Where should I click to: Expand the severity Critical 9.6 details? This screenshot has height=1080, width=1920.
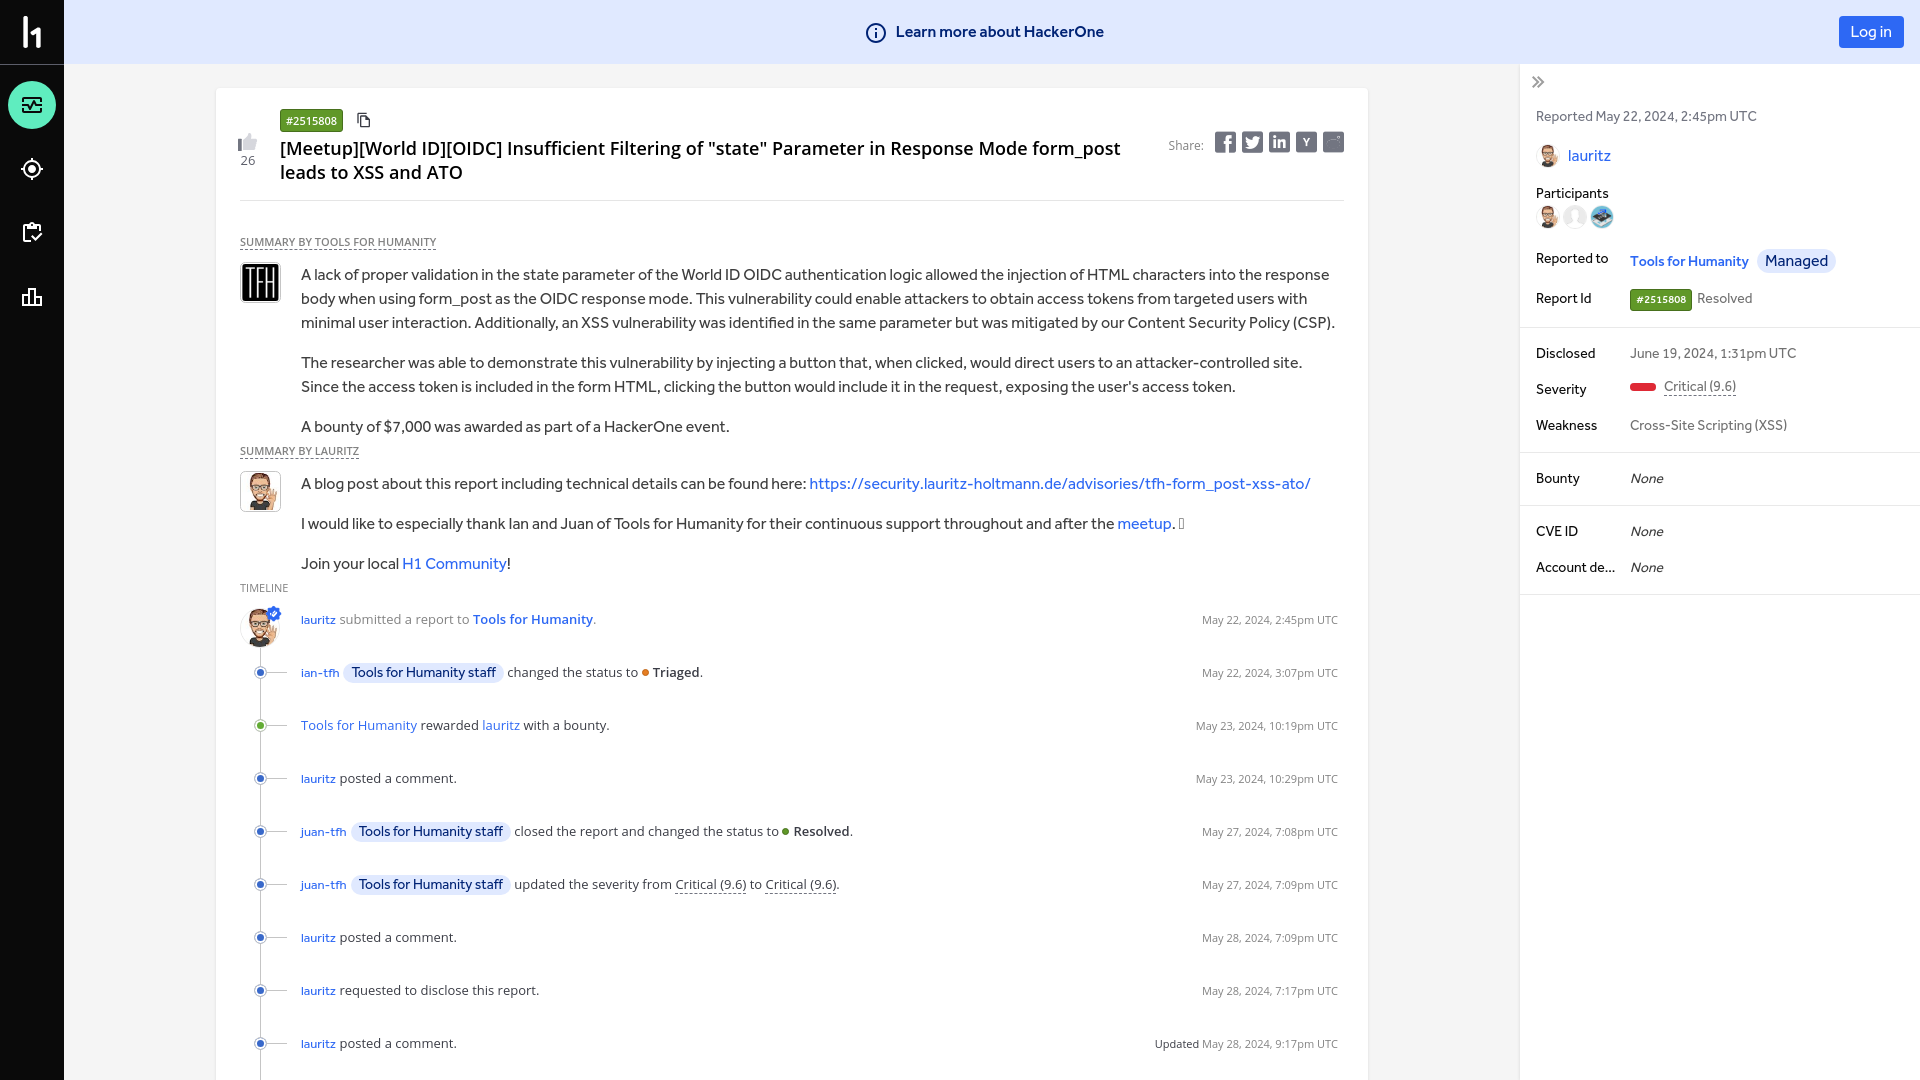pos(1700,385)
